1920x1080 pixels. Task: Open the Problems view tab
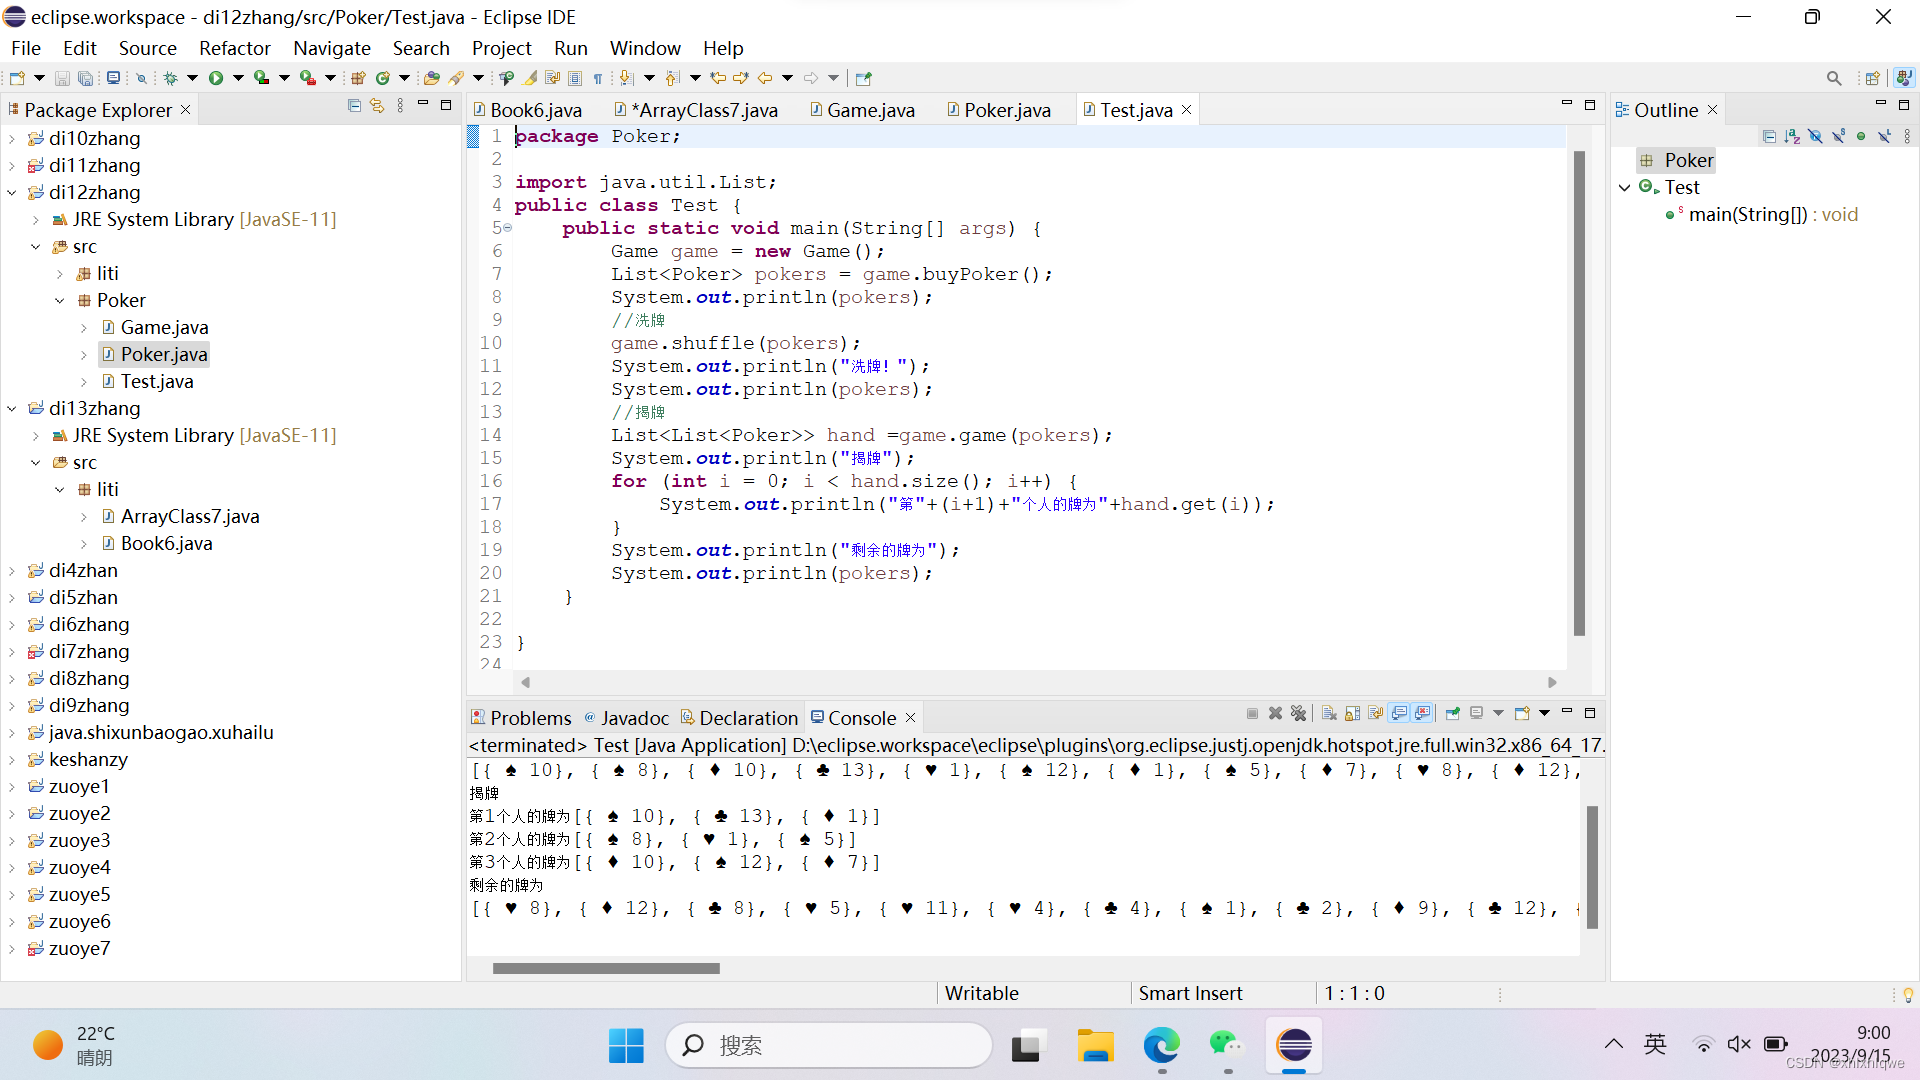tap(530, 718)
